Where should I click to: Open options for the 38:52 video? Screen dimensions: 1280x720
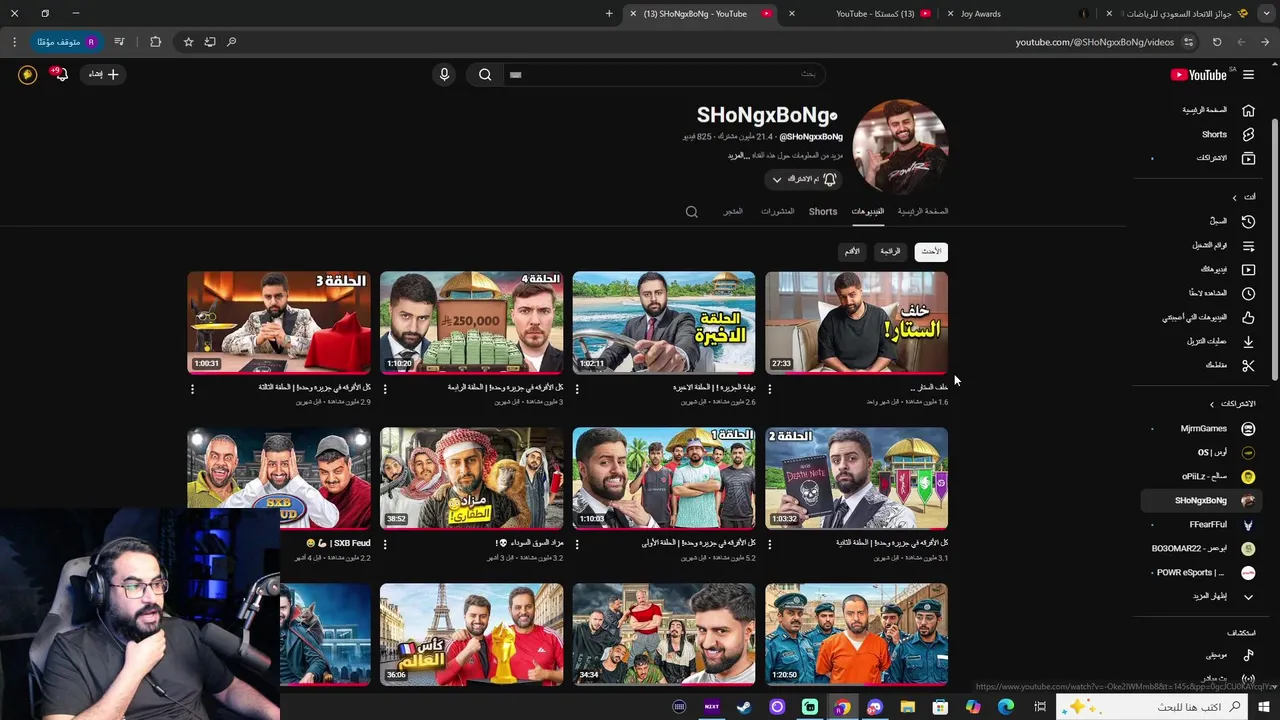[x=385, y=545]
